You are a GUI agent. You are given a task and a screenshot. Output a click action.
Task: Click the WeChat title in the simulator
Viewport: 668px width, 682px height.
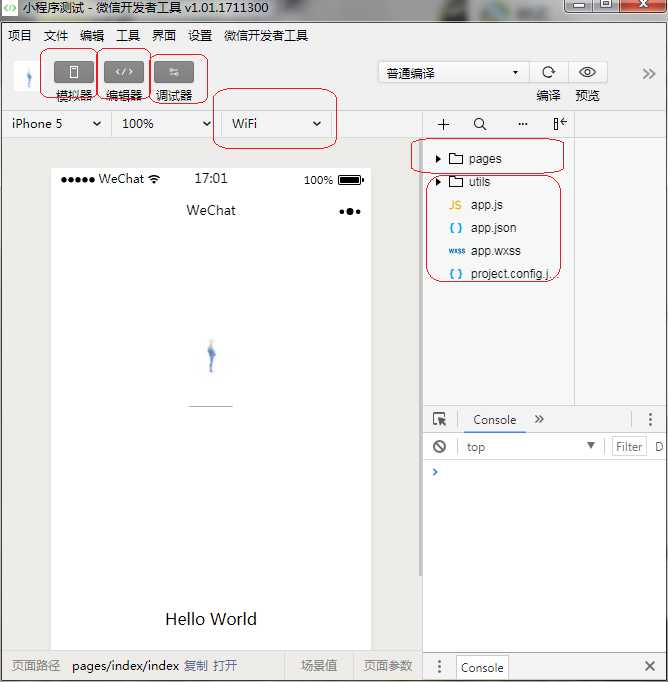click(211, 211)
